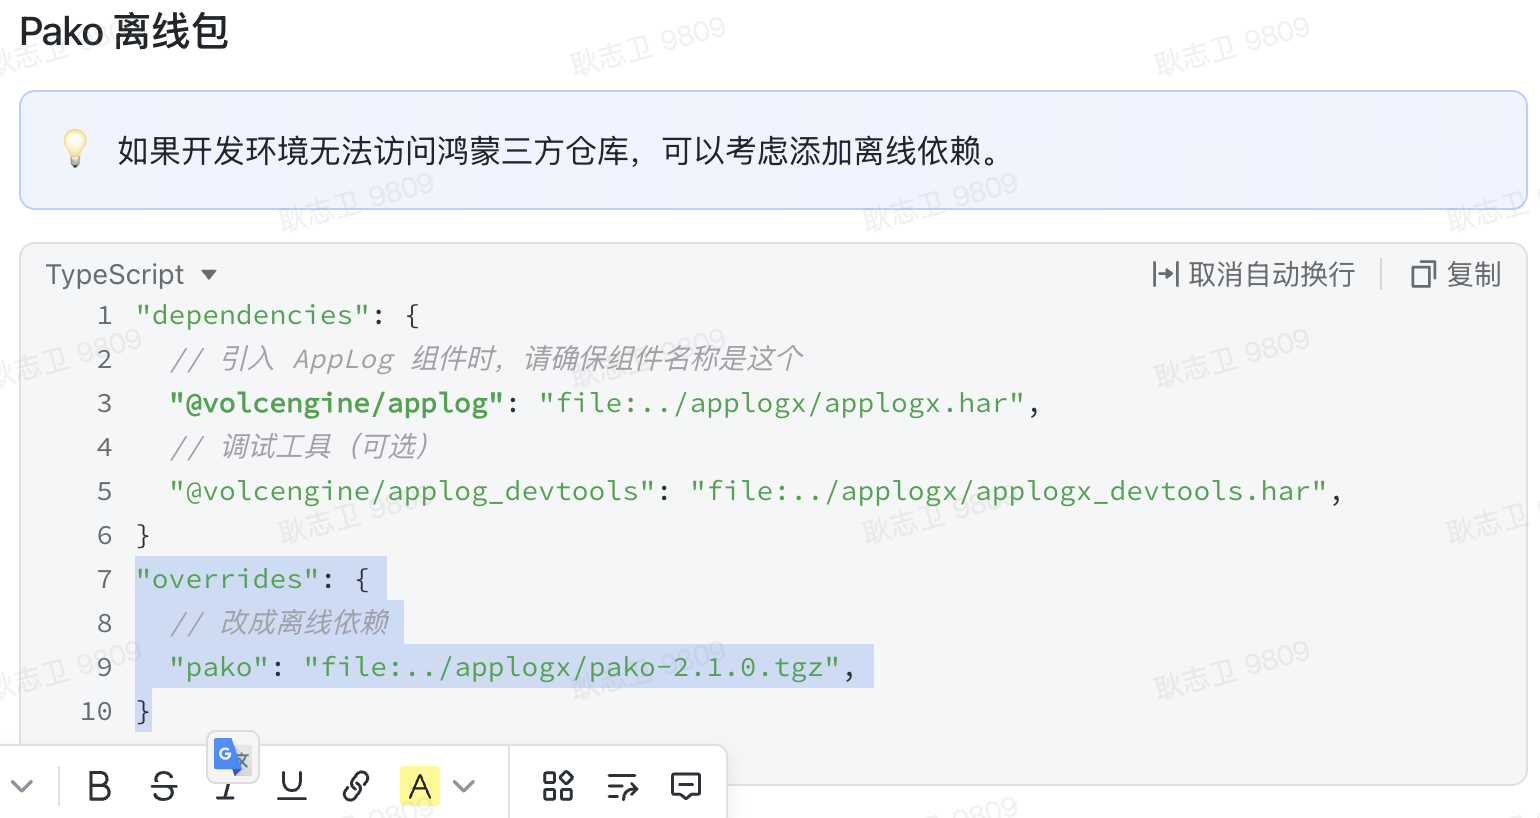Apply underline formatting
The width and height of the screenshot is (1540, 818).
pos(292,786)
